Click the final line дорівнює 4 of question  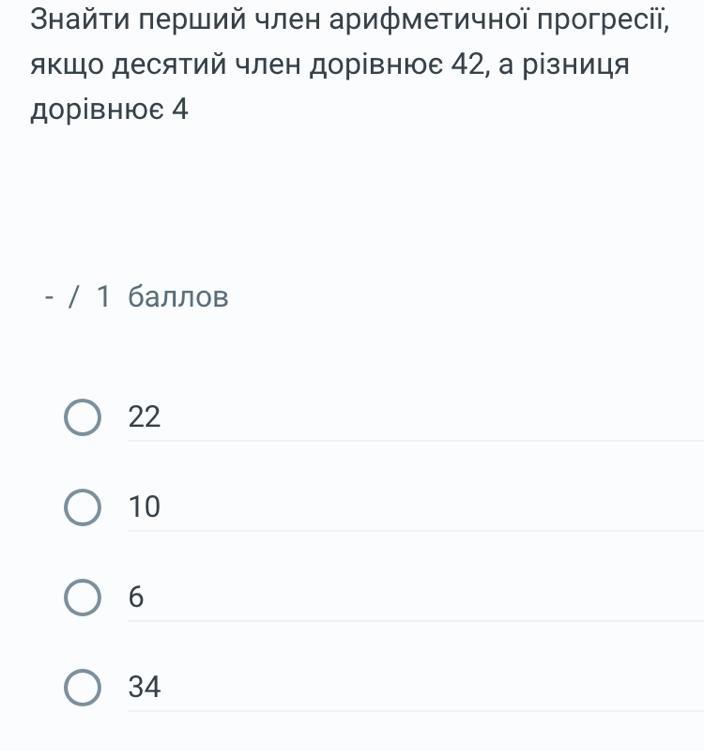tap(109, 111)
